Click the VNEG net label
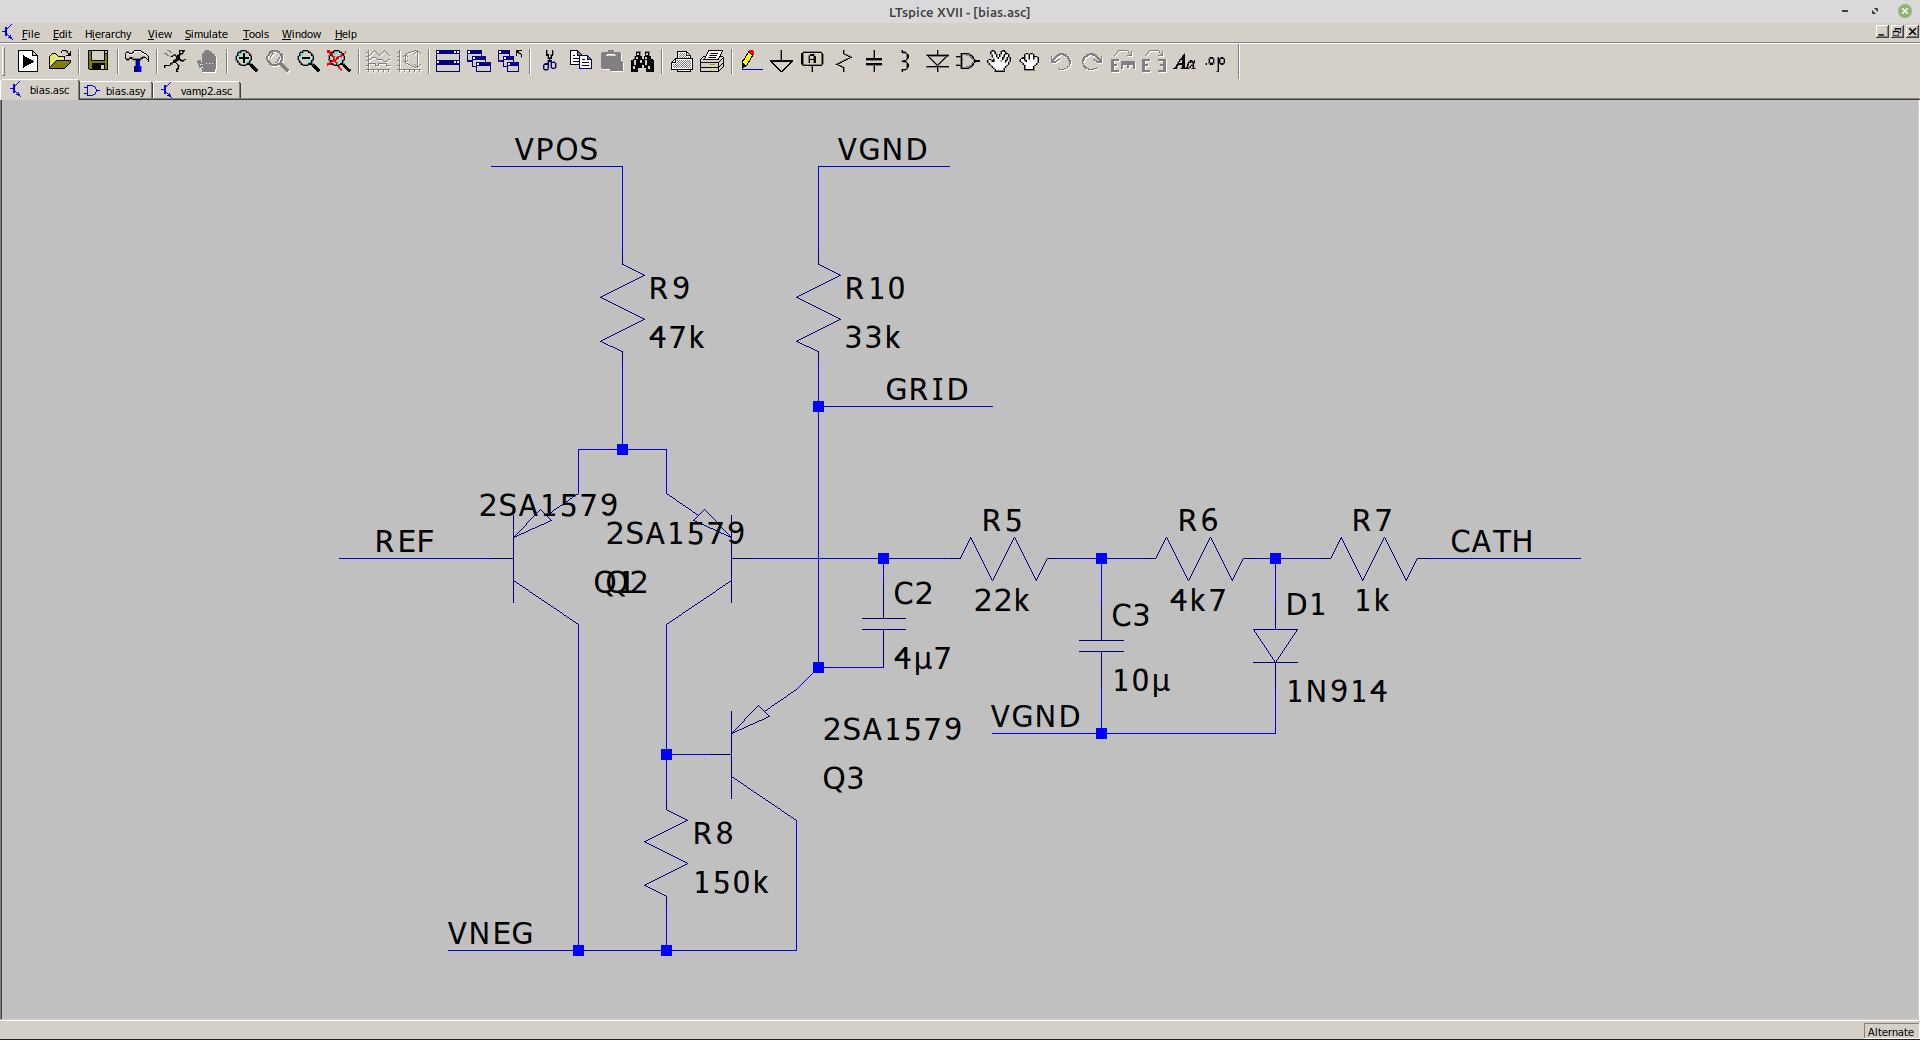1920x1040 pixels. click(490, 933)
